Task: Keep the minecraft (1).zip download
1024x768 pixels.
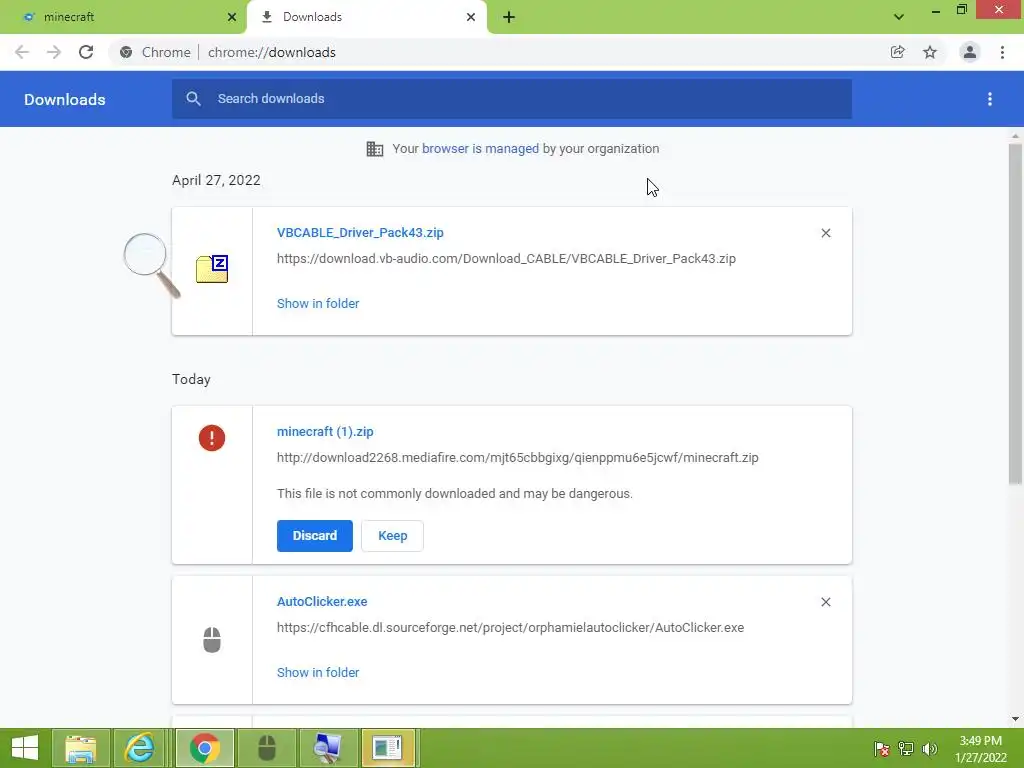Action: [x=392, y=536]
